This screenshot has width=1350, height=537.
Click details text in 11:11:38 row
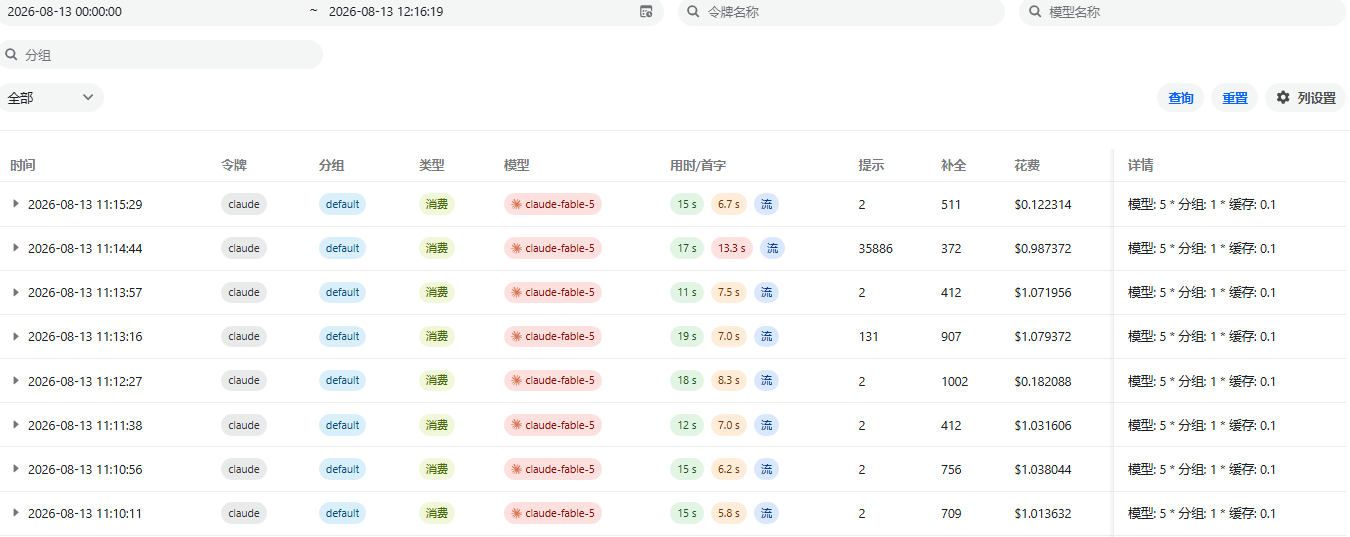pos(1202,425)
